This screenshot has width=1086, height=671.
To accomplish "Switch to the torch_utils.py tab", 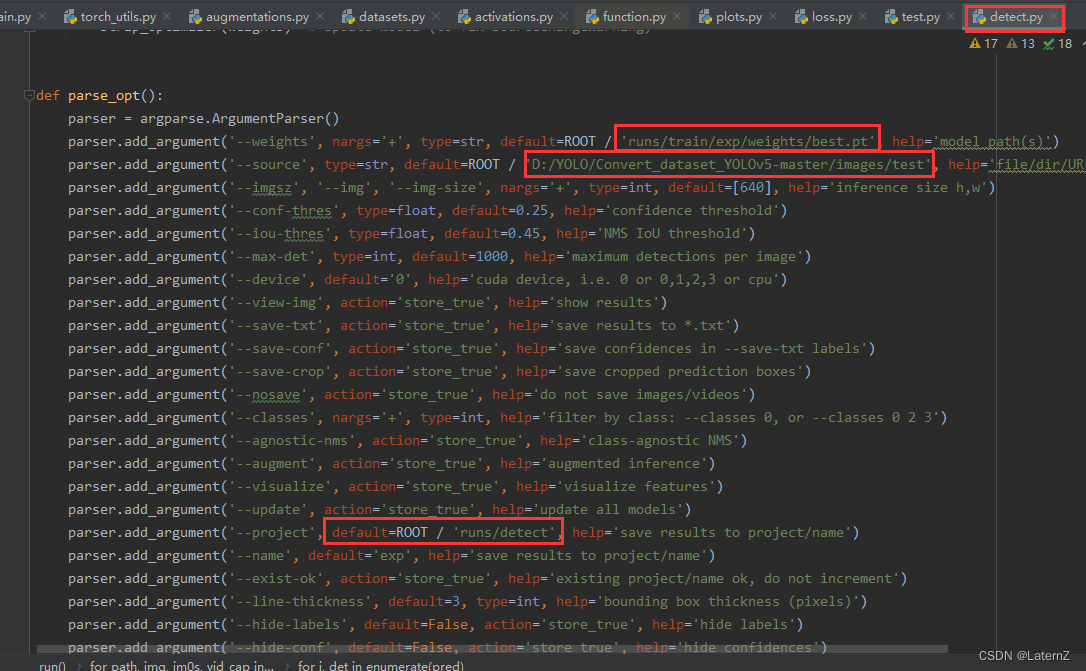I will pos(109,17).
